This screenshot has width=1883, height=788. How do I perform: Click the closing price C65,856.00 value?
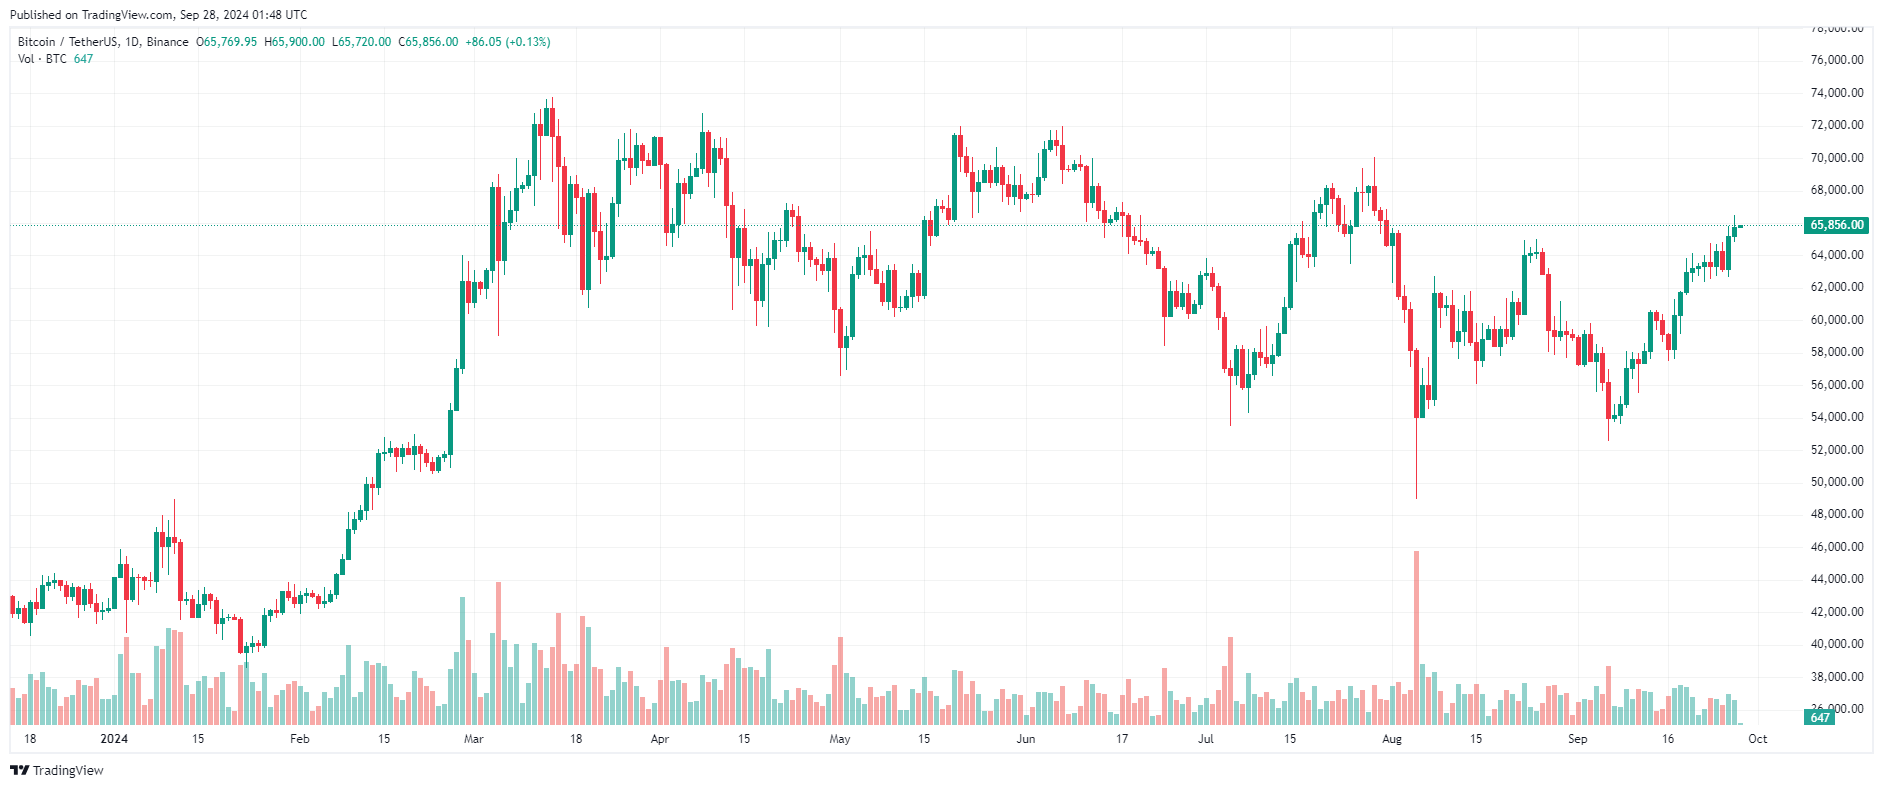coord(428,42)
